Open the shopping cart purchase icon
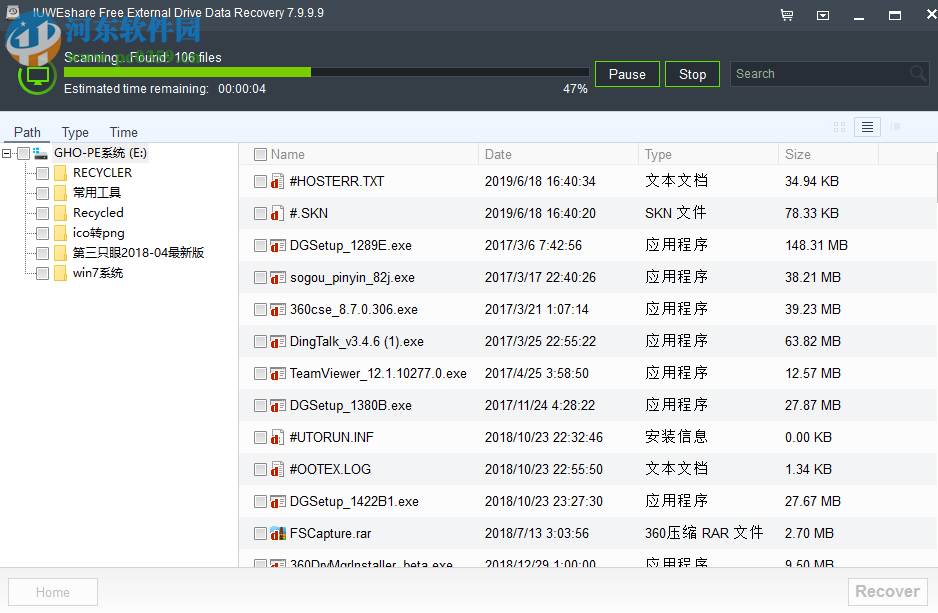 tap(786, 14)
